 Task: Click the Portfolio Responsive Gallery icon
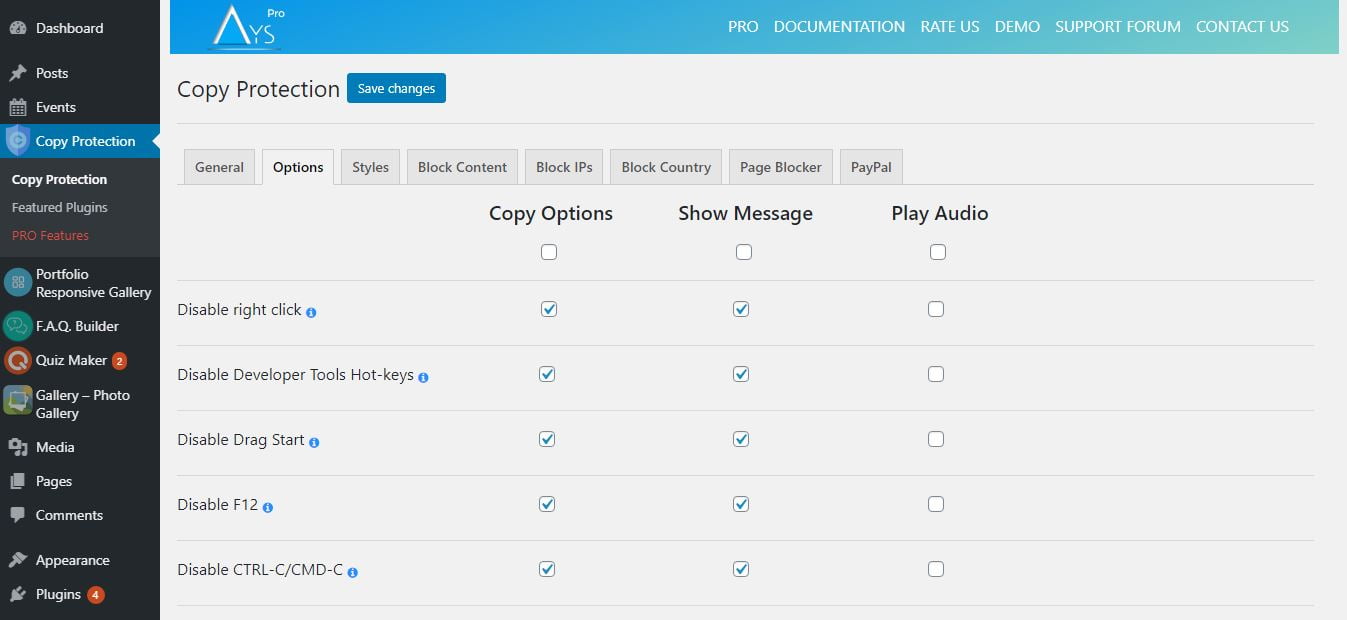[18, 283]
